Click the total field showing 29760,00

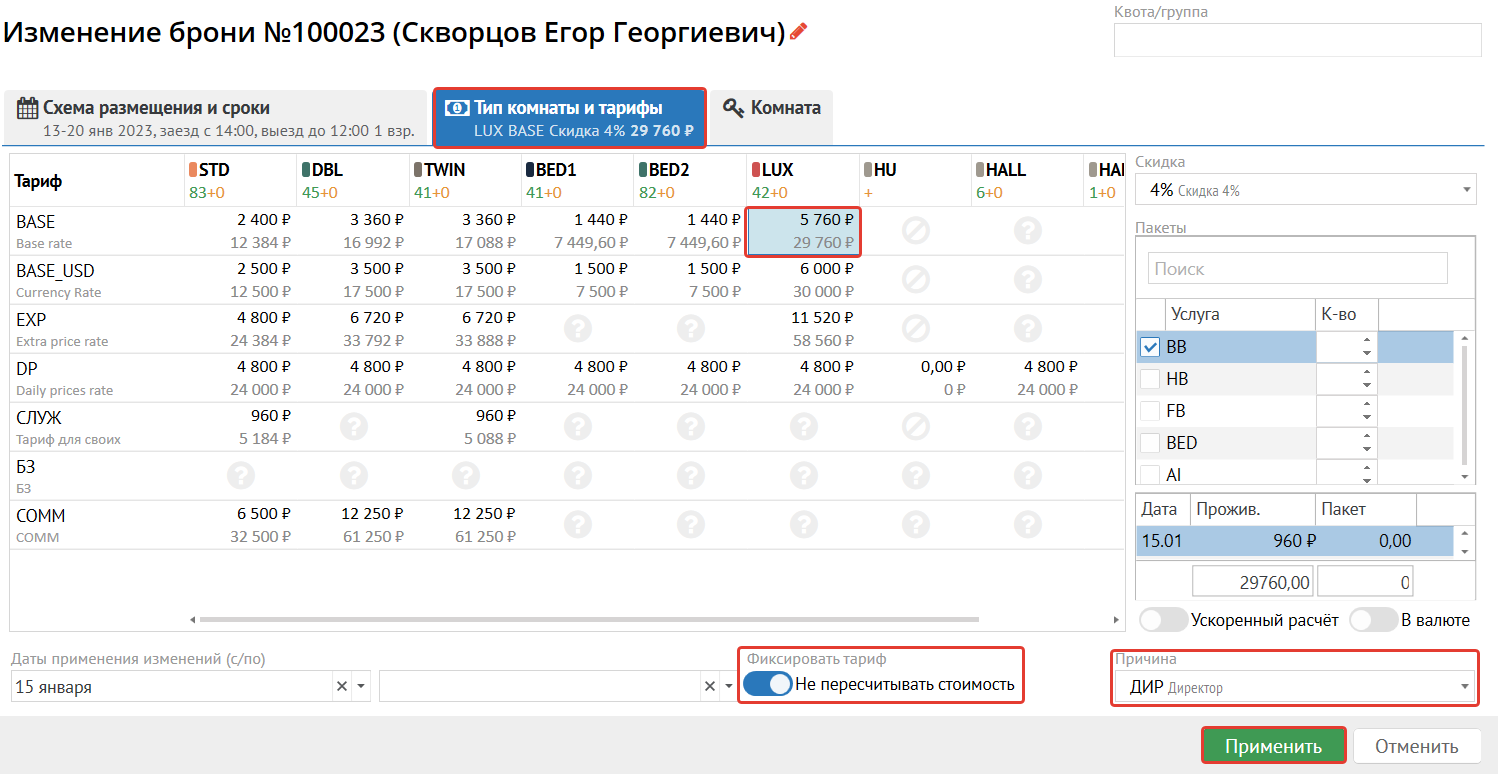click(1253, 581)
